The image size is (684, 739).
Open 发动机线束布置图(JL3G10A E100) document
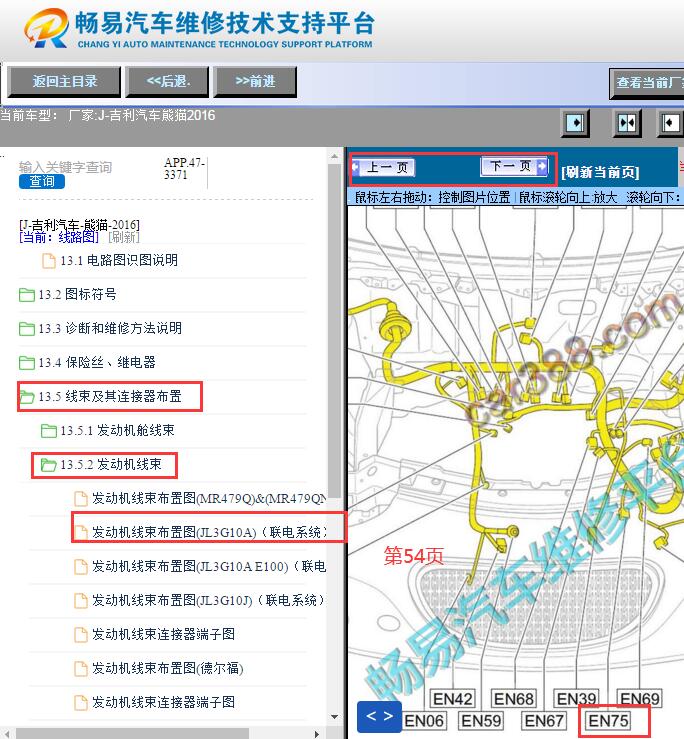tap(208, 567)
